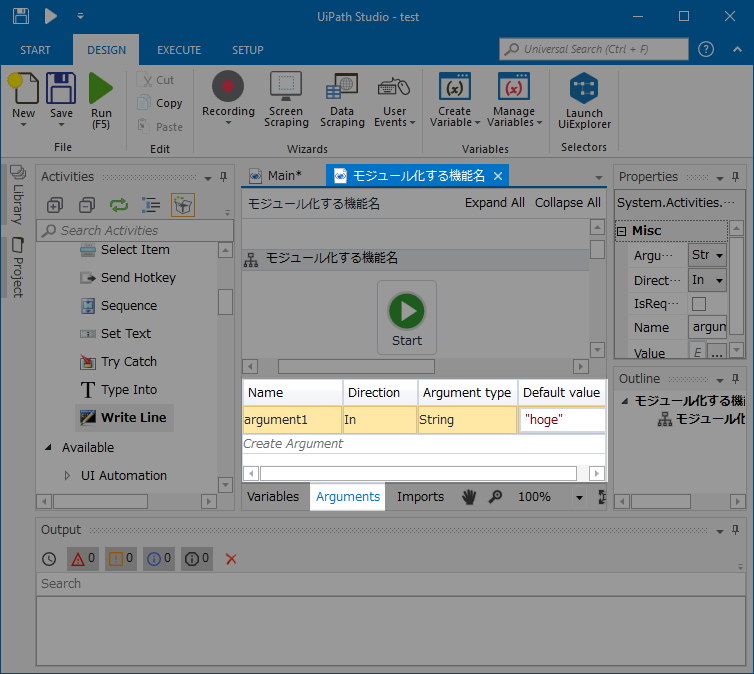Screen dimensions: 754x674
Task: Click the Search Activities field
Action: 135,231
